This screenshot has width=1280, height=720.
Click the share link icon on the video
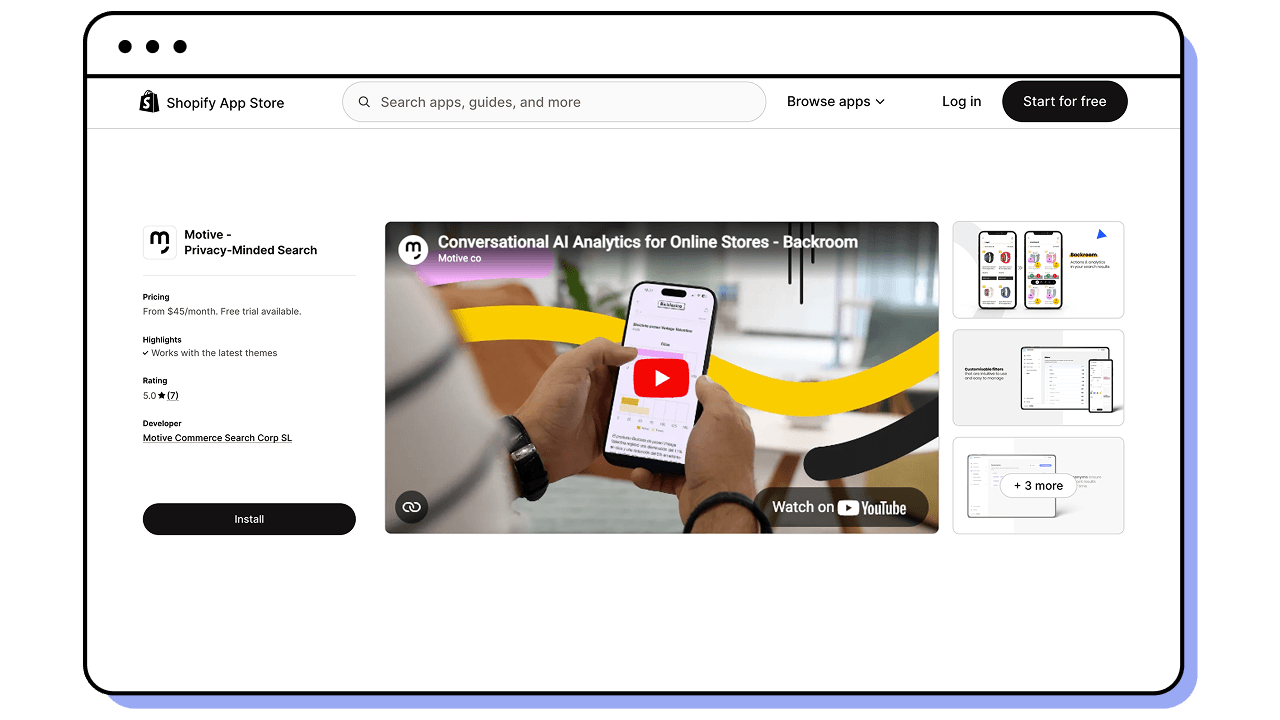pos(412,507)
